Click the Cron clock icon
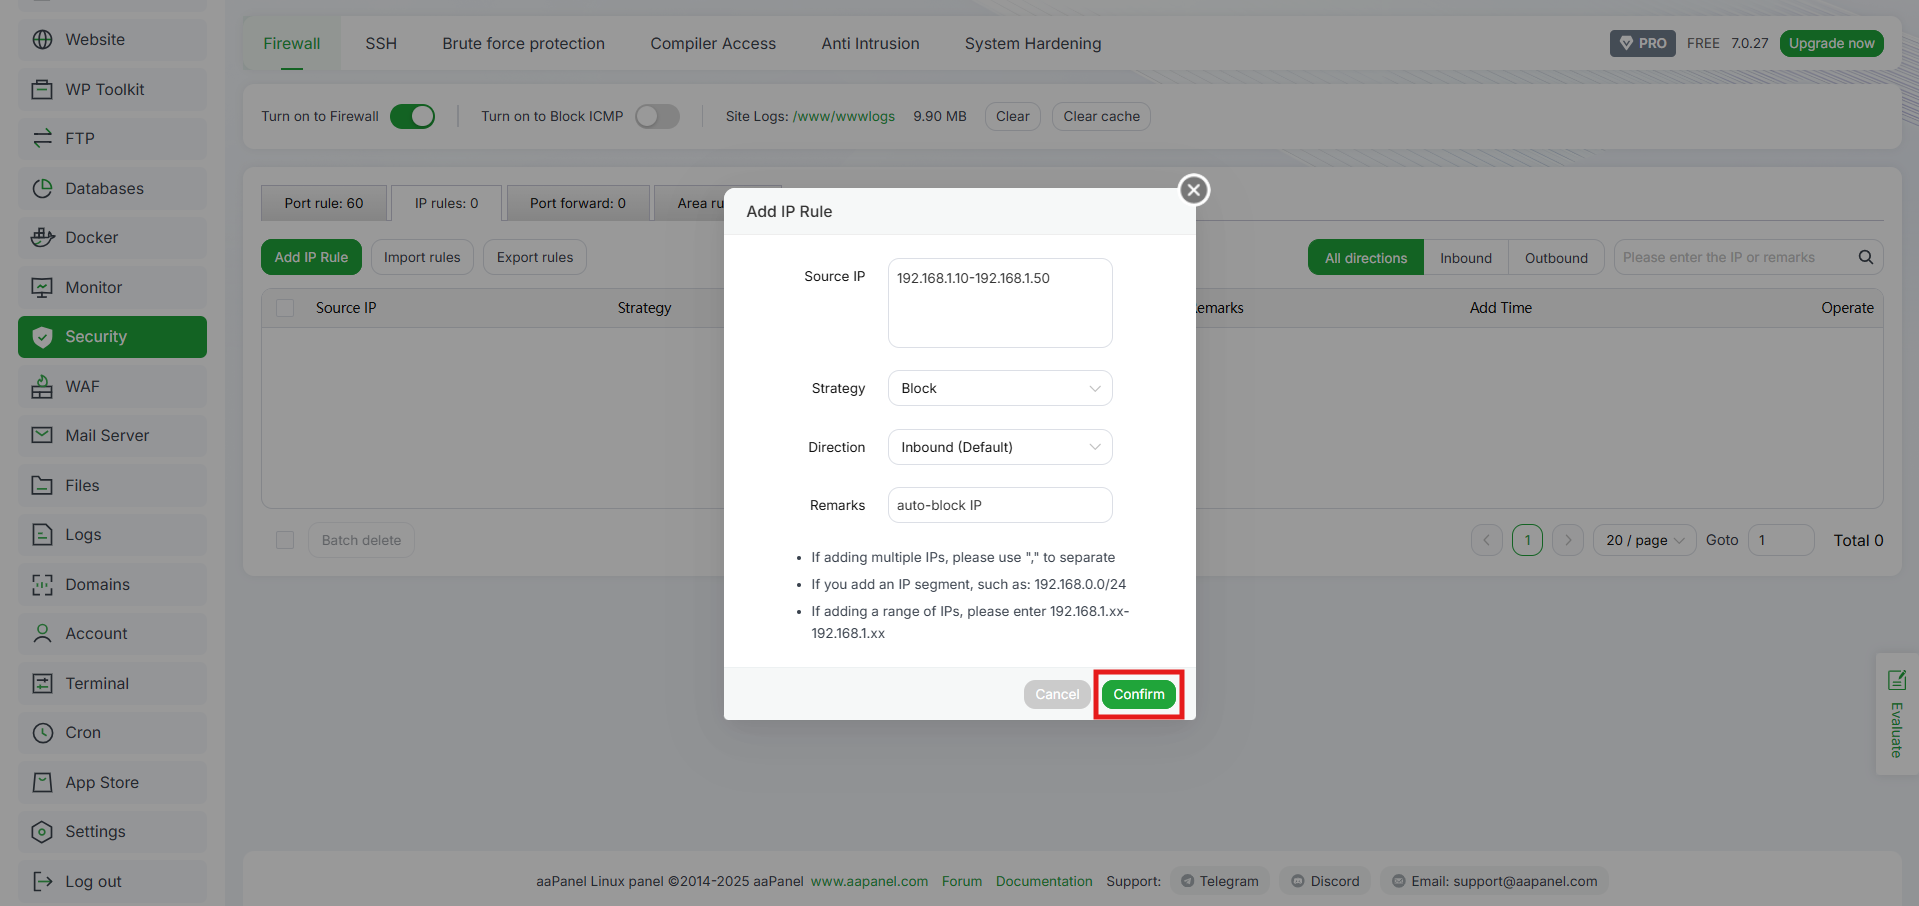 click(42, 733)
